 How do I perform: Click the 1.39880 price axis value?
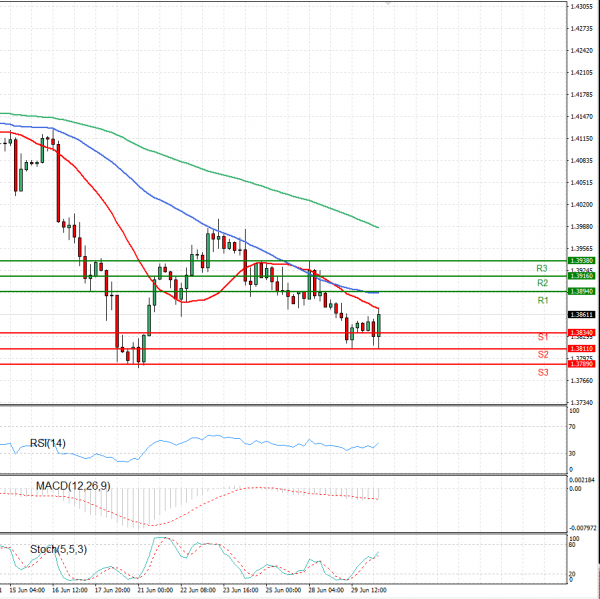point(581,227)
